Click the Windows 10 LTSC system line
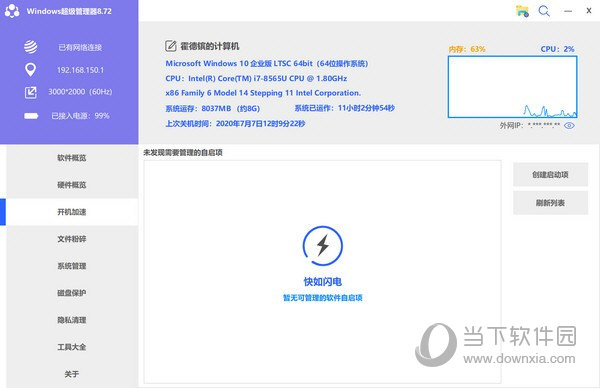The height and width of the screenshot is (388, 600). coord(267,64)
